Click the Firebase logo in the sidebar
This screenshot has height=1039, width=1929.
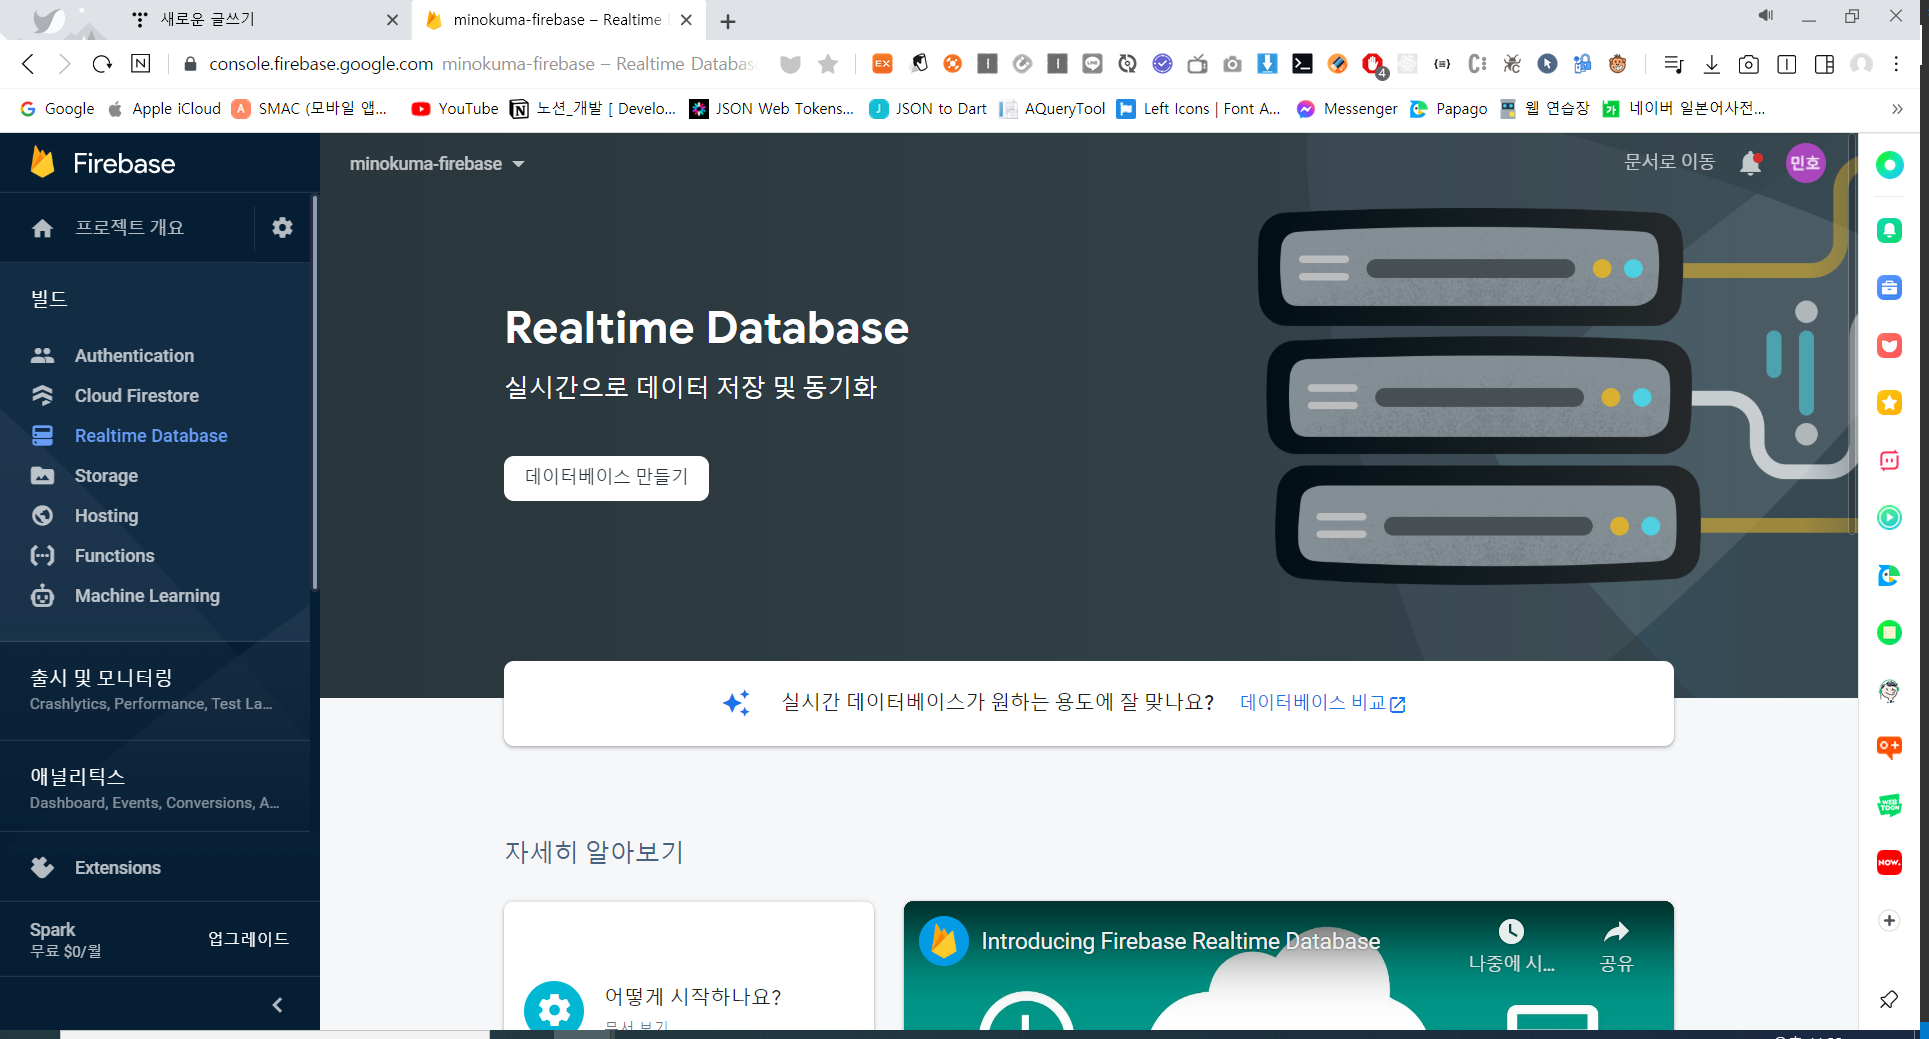coord(103,163)
